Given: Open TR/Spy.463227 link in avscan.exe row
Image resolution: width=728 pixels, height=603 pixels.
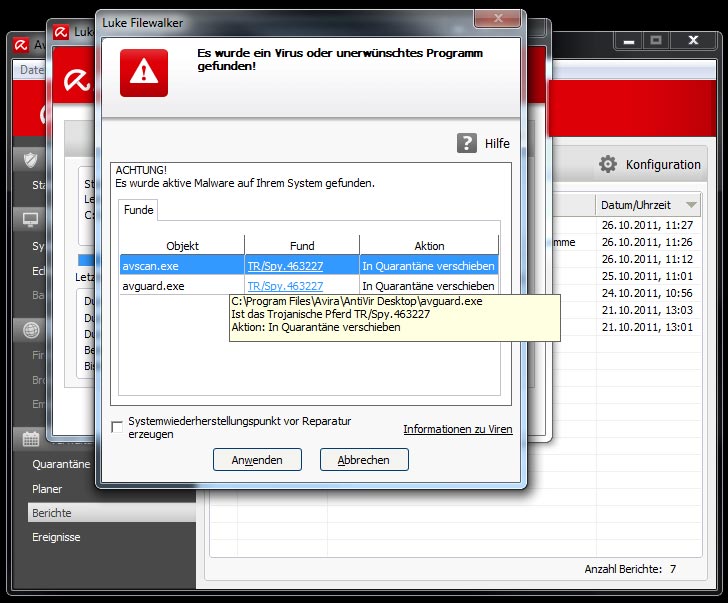Looking at the screenshot, I should pos(285,266).
